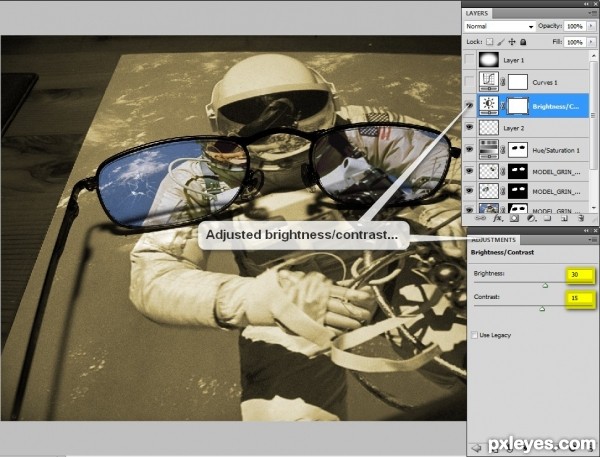The image size is (600, 457).
Task: Click chain link on Hue/Saturation 1 layer
Action: coord(503,150)
